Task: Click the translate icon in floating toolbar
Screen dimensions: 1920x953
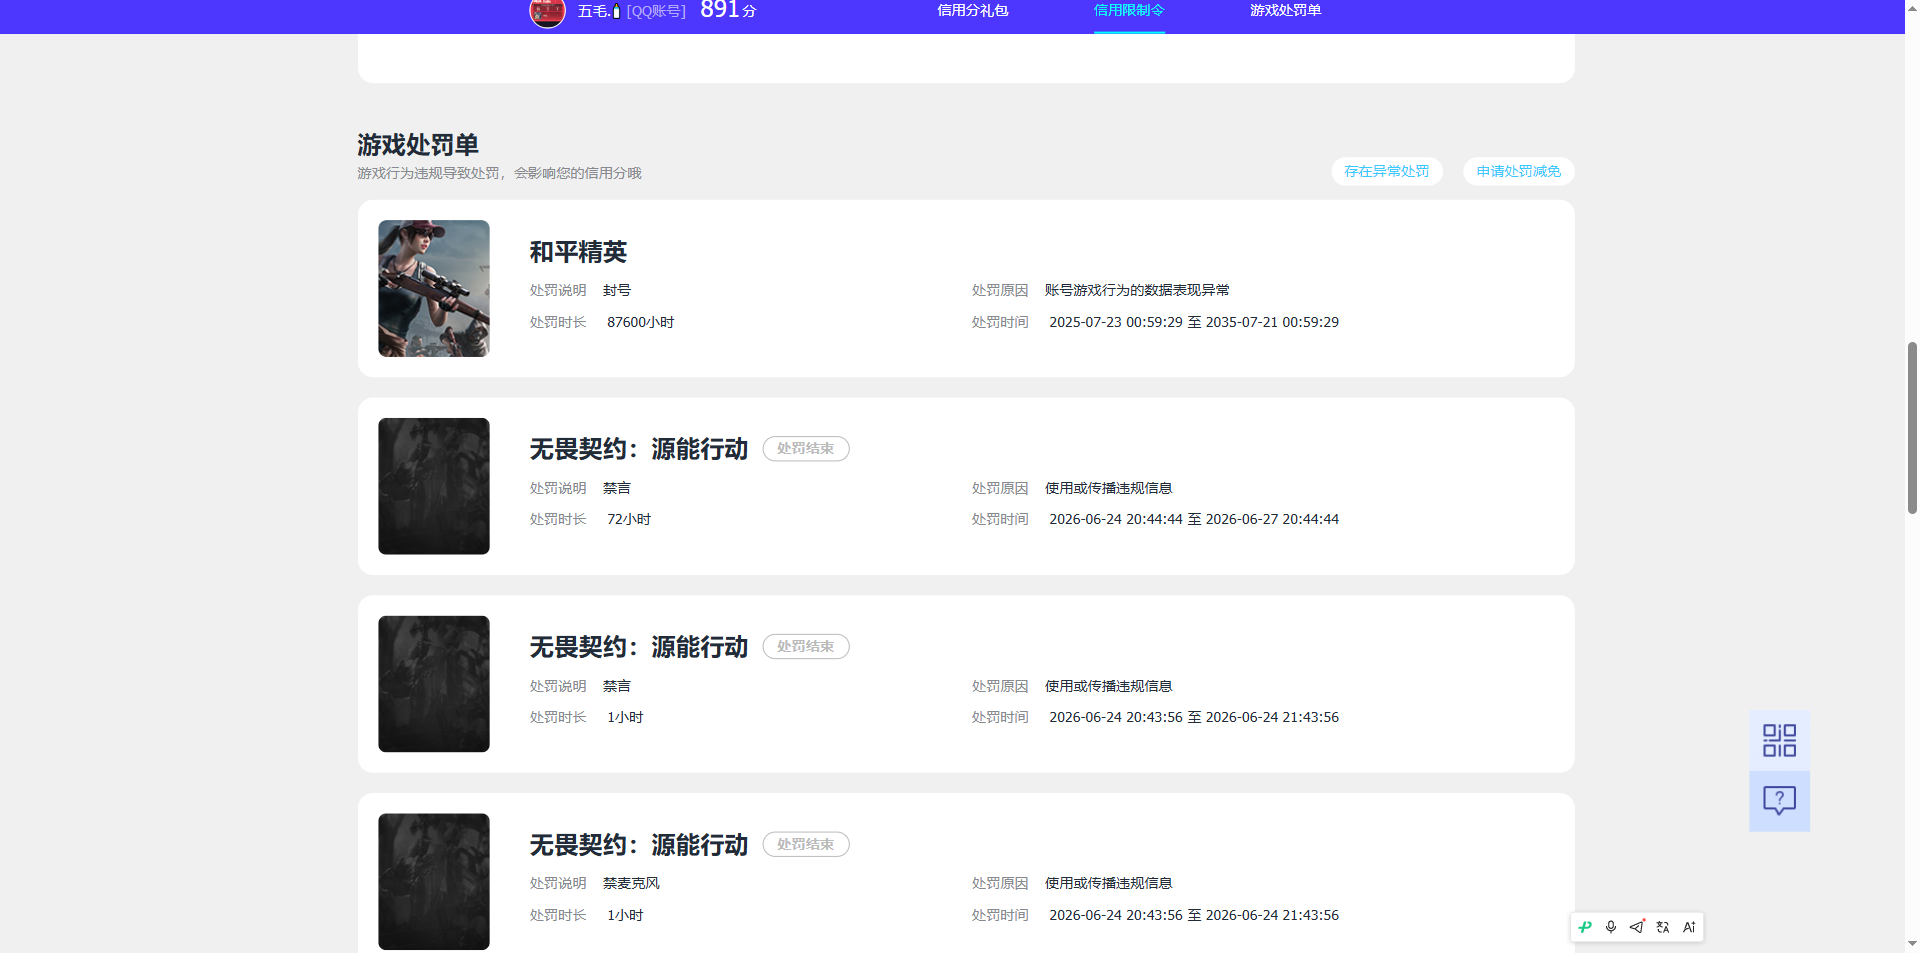Action: pyautogui.click(x=1663, y=927)
